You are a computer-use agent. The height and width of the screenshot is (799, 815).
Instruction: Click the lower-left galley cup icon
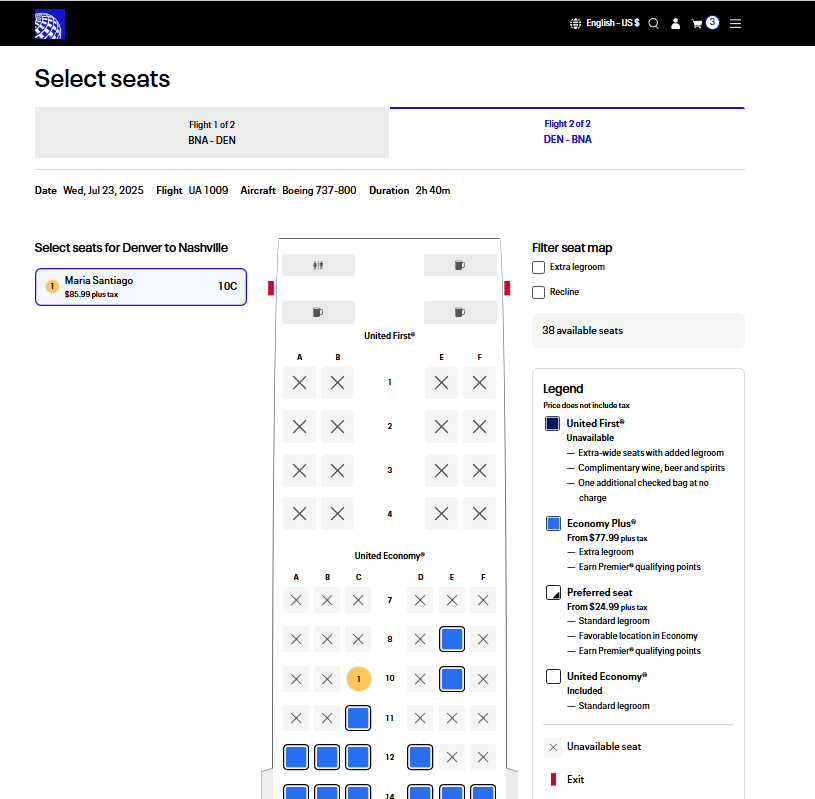(x=318, y=312)
